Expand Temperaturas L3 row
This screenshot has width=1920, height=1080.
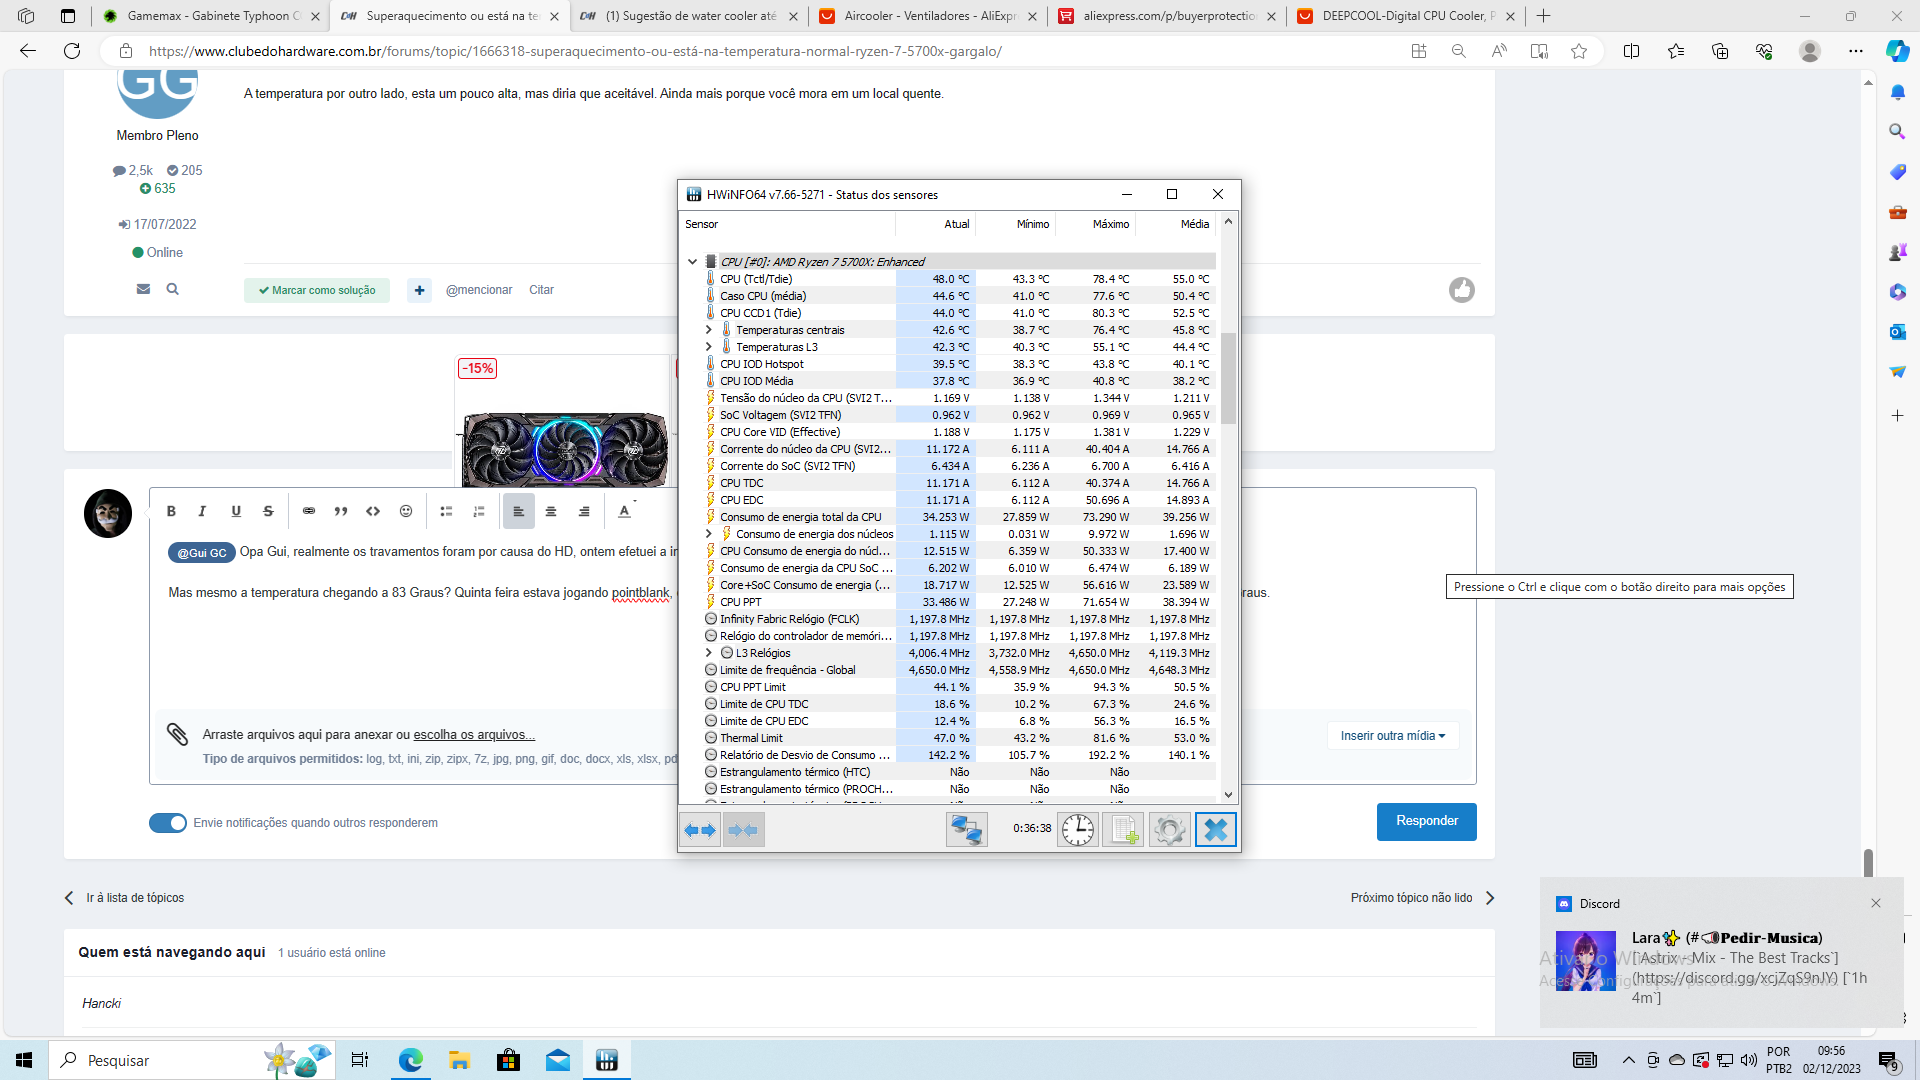pos(709,347)
